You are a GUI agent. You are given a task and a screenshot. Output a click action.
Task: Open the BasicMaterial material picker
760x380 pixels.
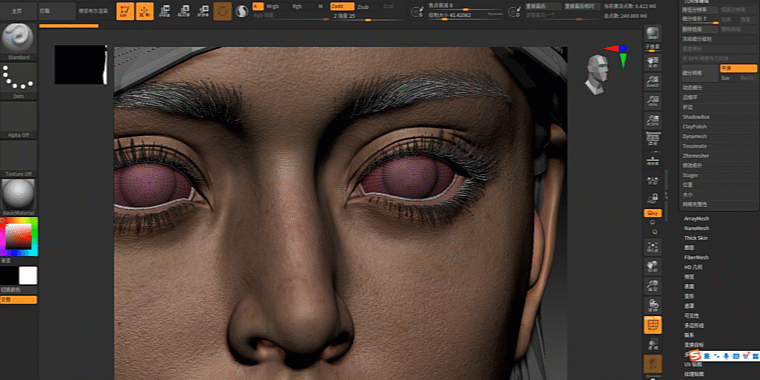[18, 197]
